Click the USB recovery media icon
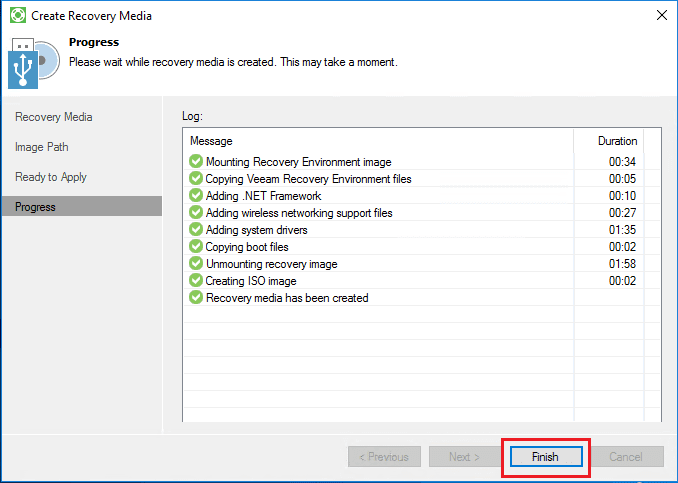Image resolution: width=678 pixels, height=483 pixels. coord(33,63)
